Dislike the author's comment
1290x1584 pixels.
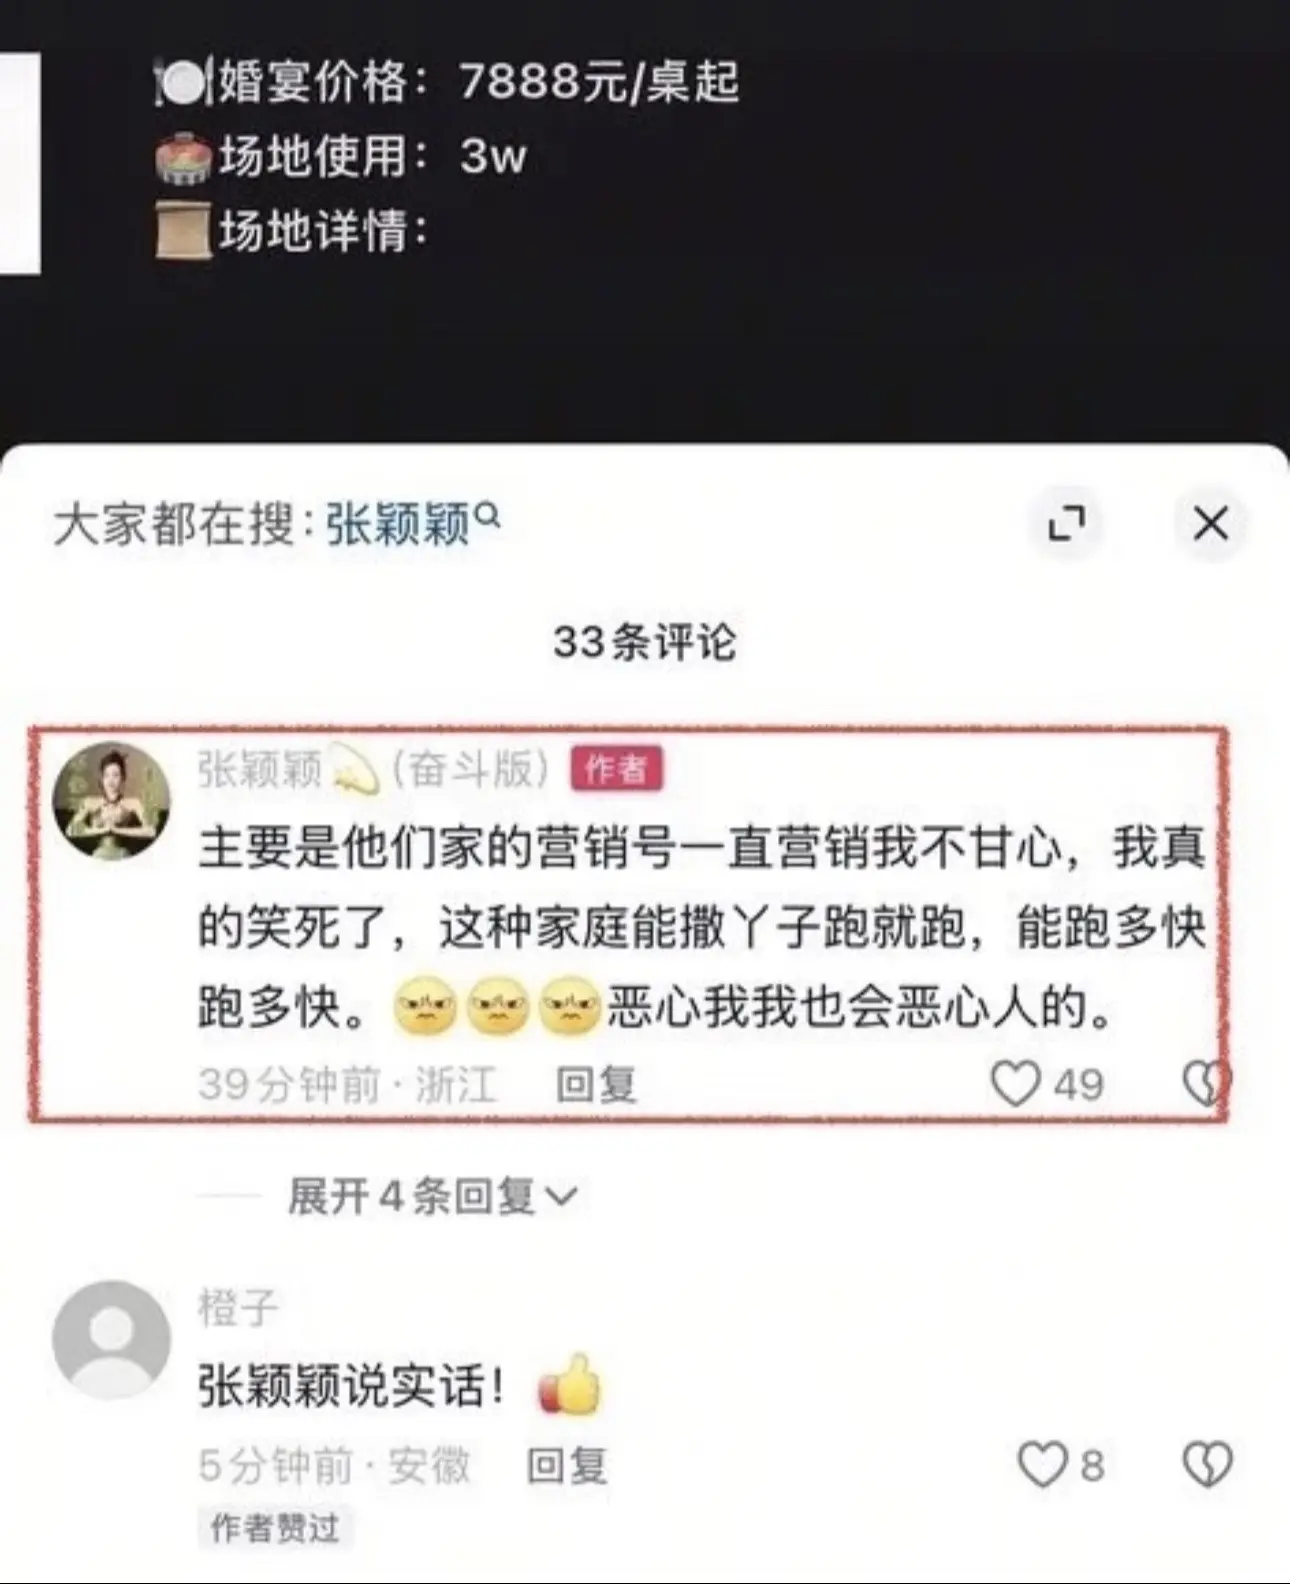click(x=1204, y=1084)
